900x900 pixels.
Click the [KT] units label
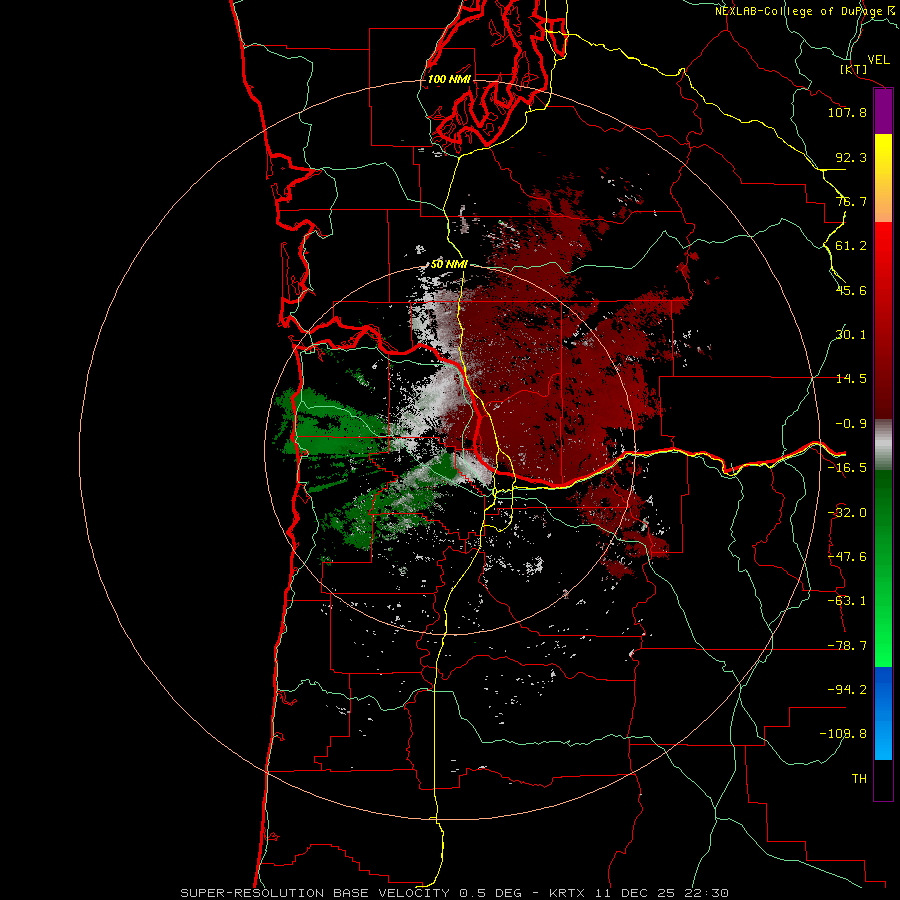pyautogui.click(x=853, y=69)
